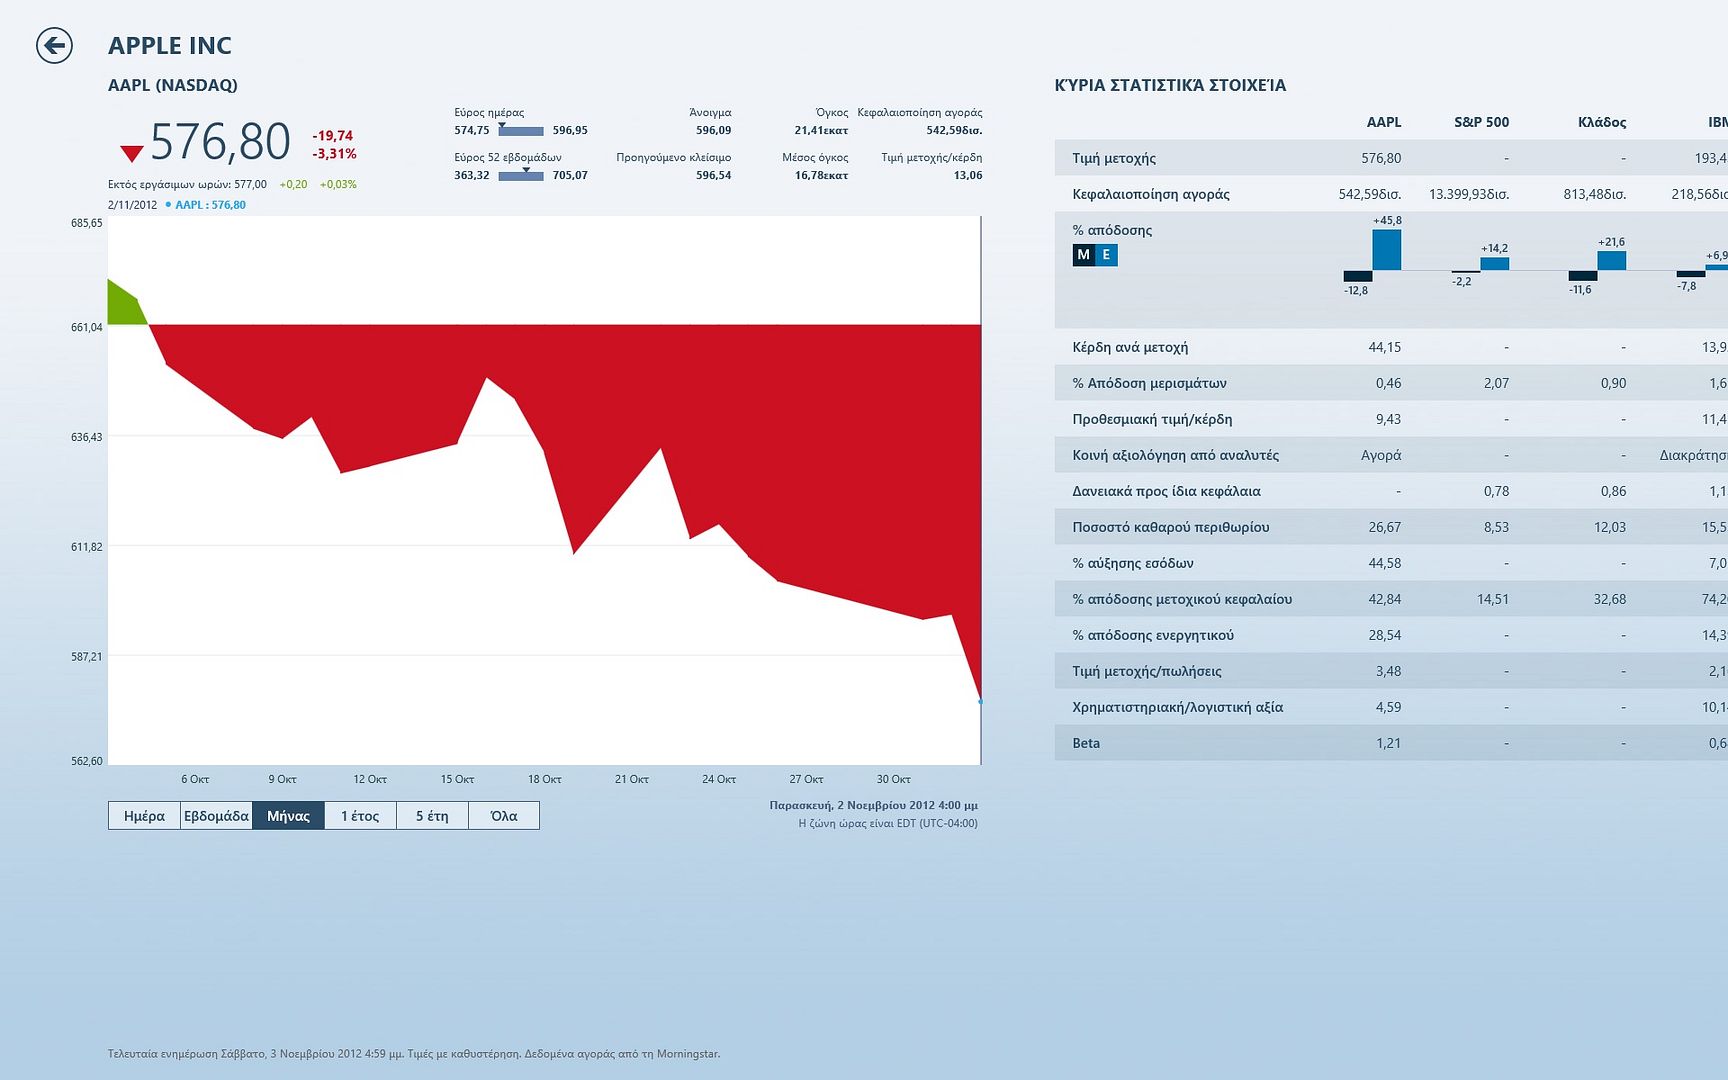Select the Εβδομάδα time range tab
Image resolution: width=1728 pixels, height=1080 pixels.
pos(216,816)
